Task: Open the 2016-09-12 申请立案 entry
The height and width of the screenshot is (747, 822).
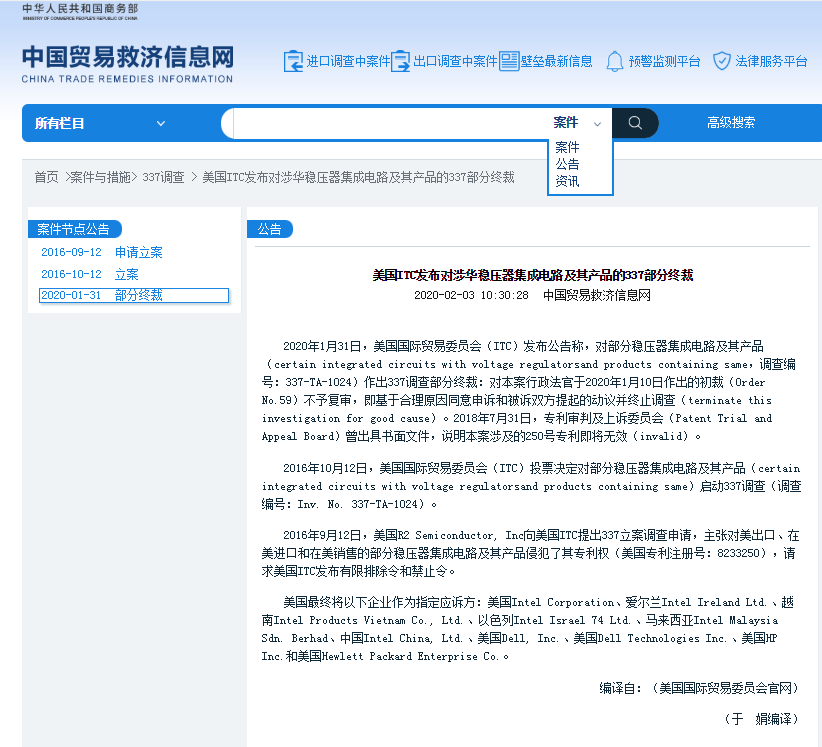Action: pos(102,252)
